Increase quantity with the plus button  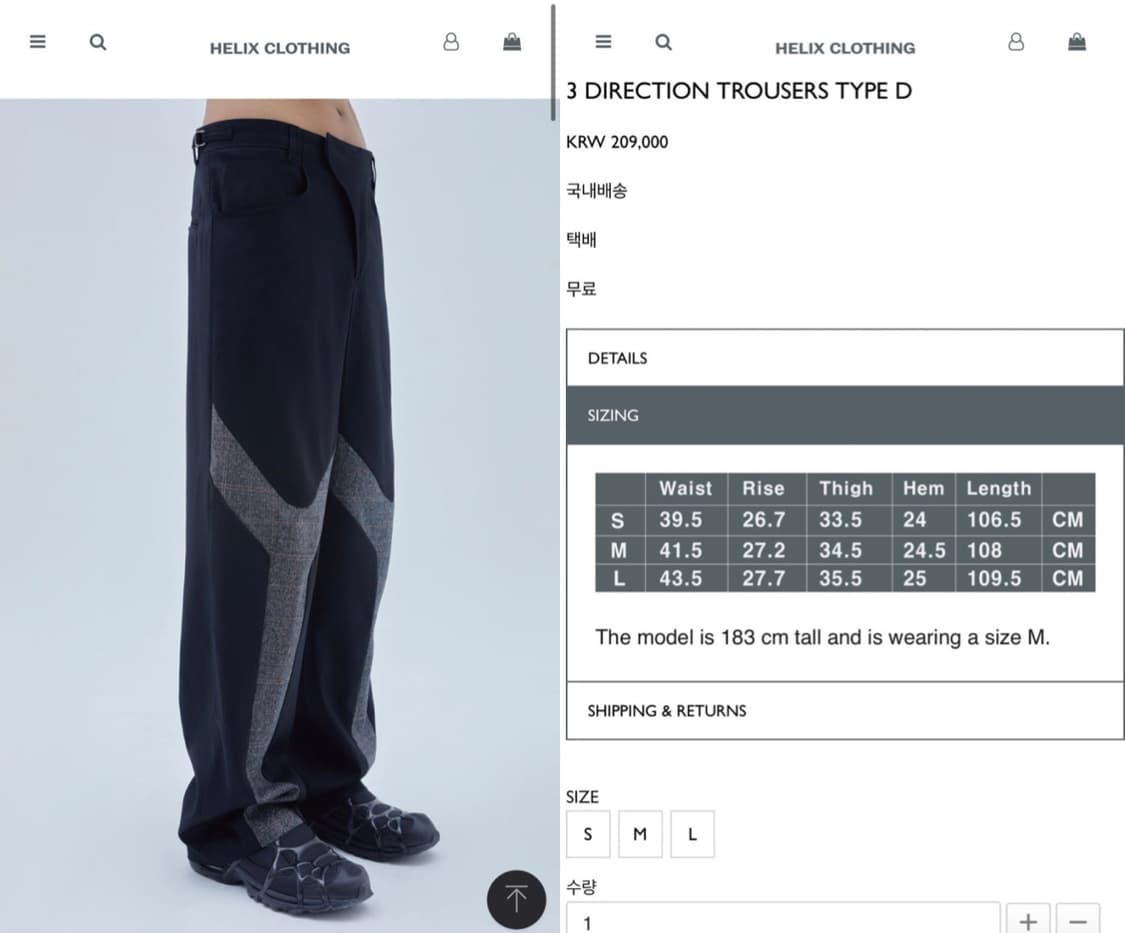(x=1028, y=919)
